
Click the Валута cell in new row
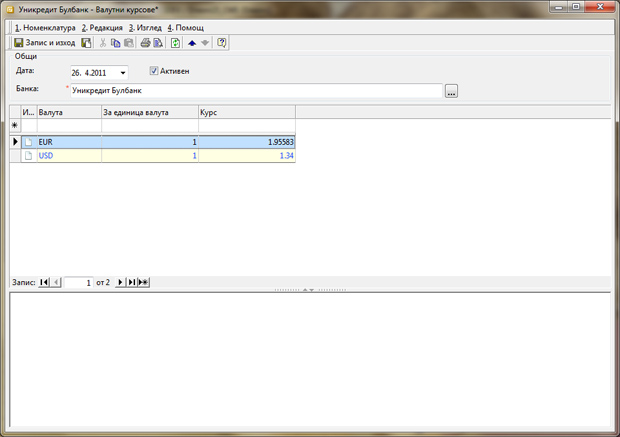pos(69,126)
